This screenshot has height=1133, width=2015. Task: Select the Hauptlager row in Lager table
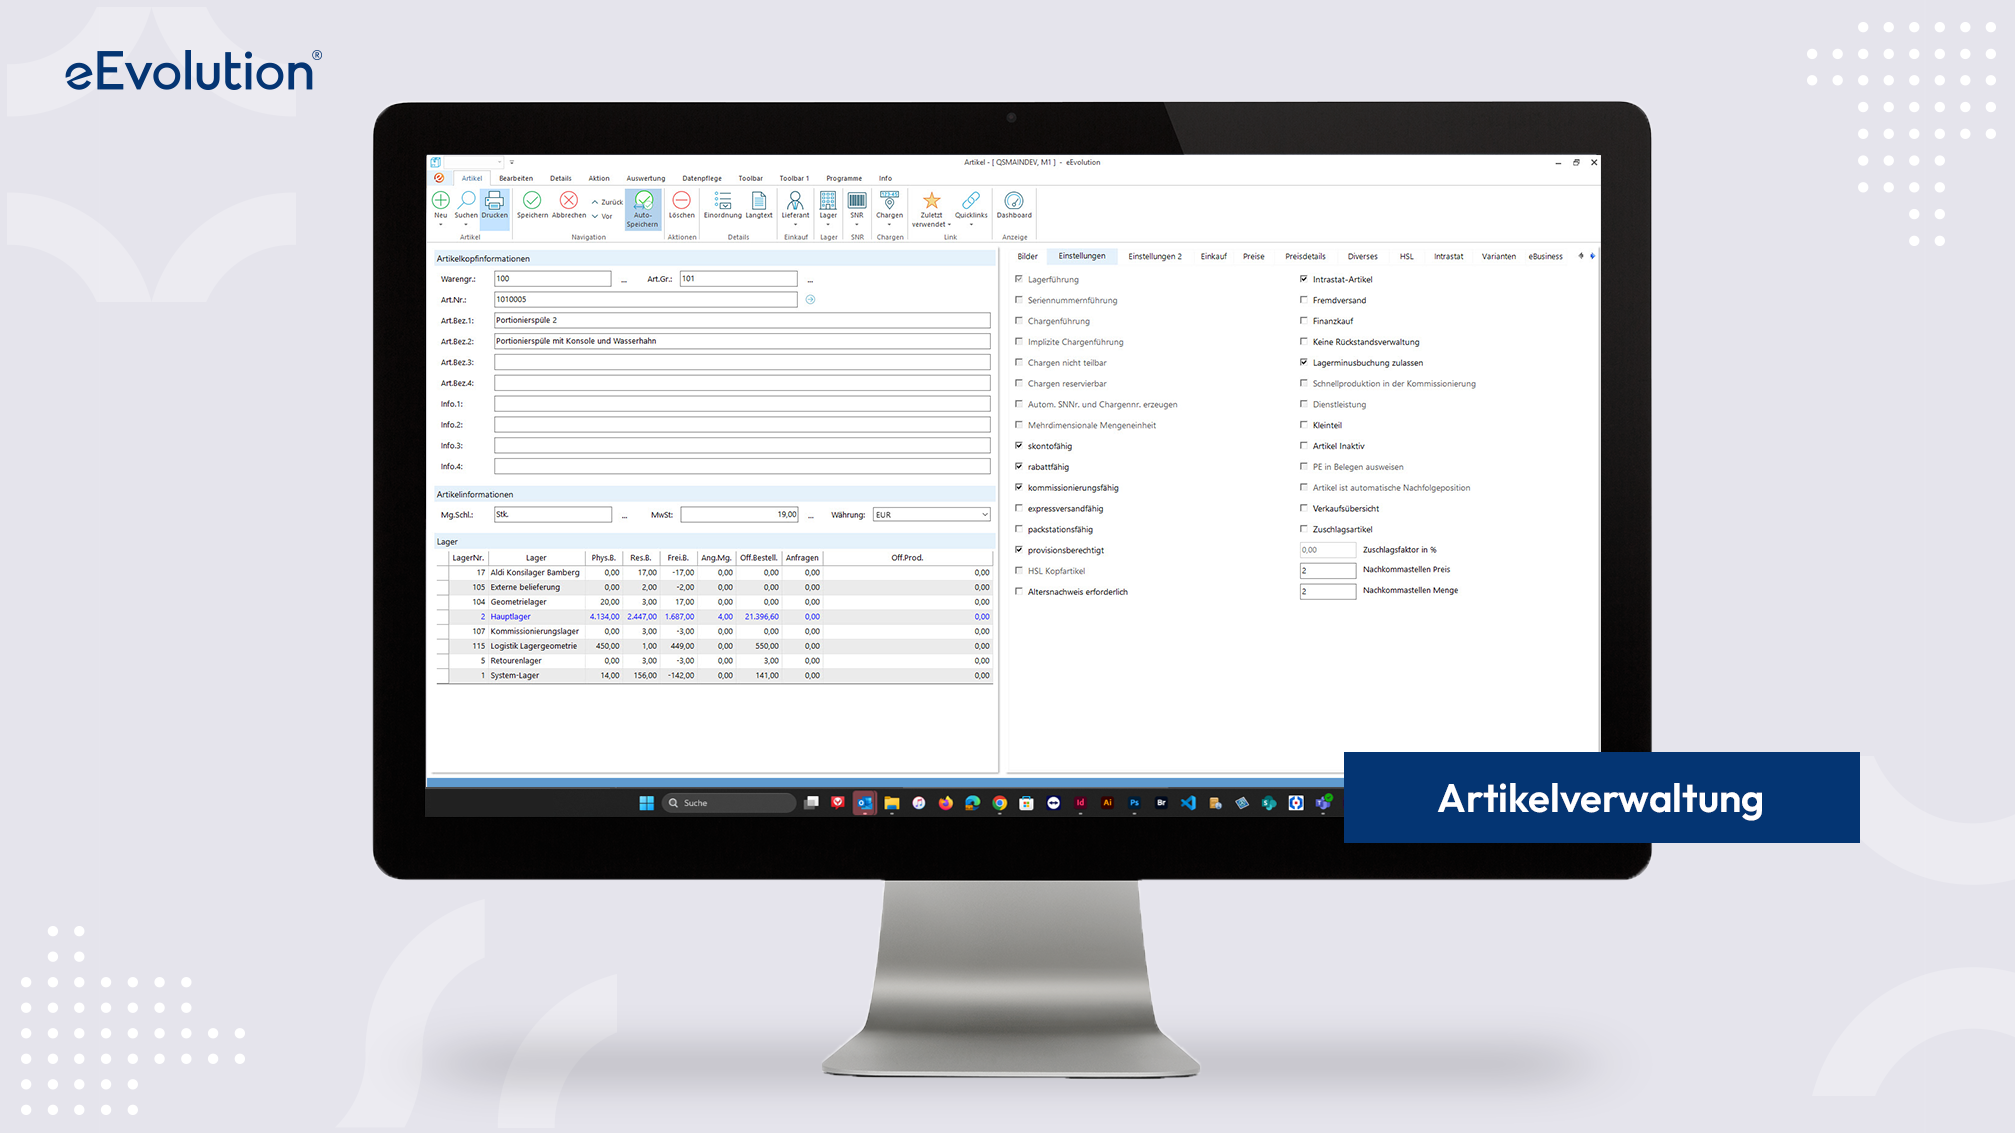click(x=511, y=617)
